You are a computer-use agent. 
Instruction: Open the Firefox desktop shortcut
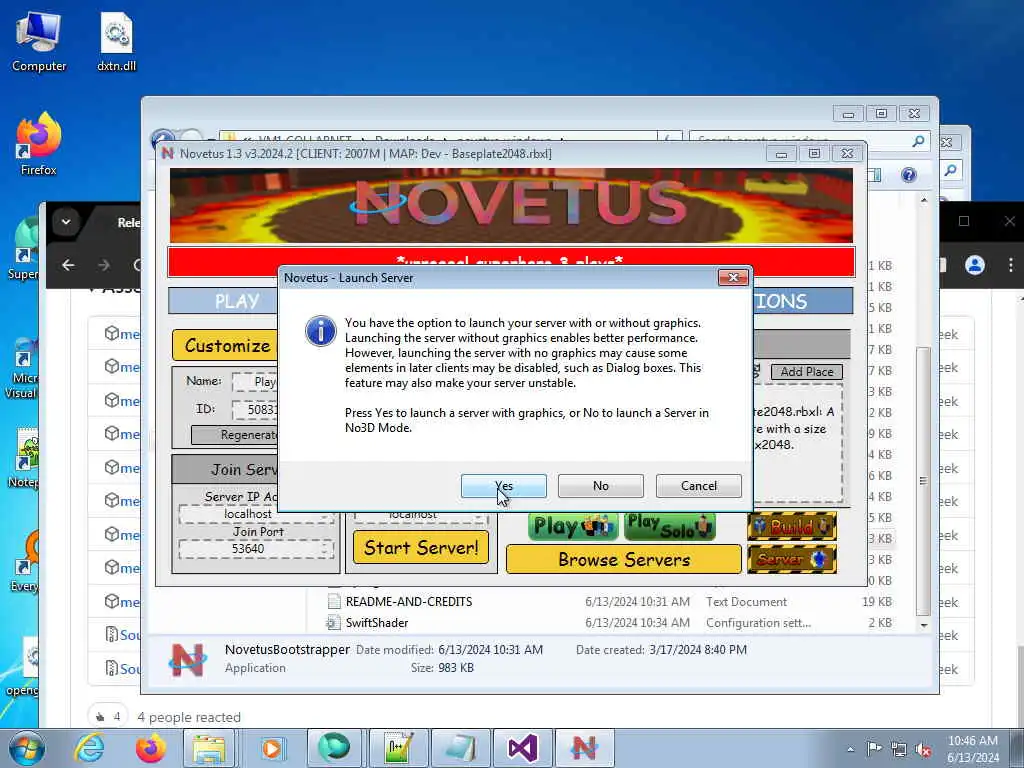pyautogui.click(x=39, y=144)
